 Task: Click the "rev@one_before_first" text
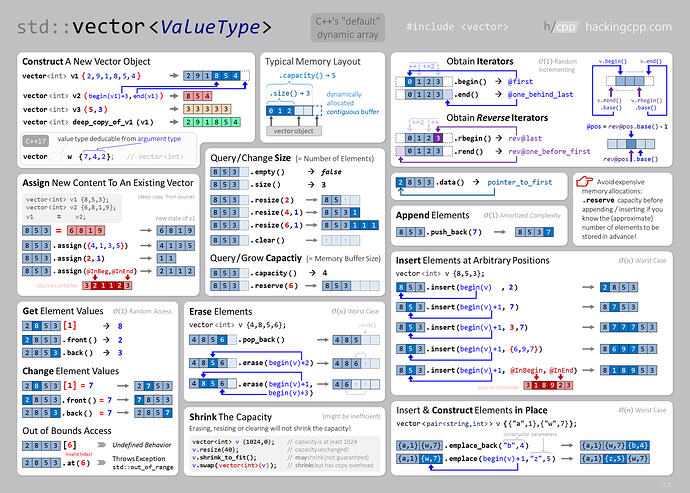[x=549, y=151]
